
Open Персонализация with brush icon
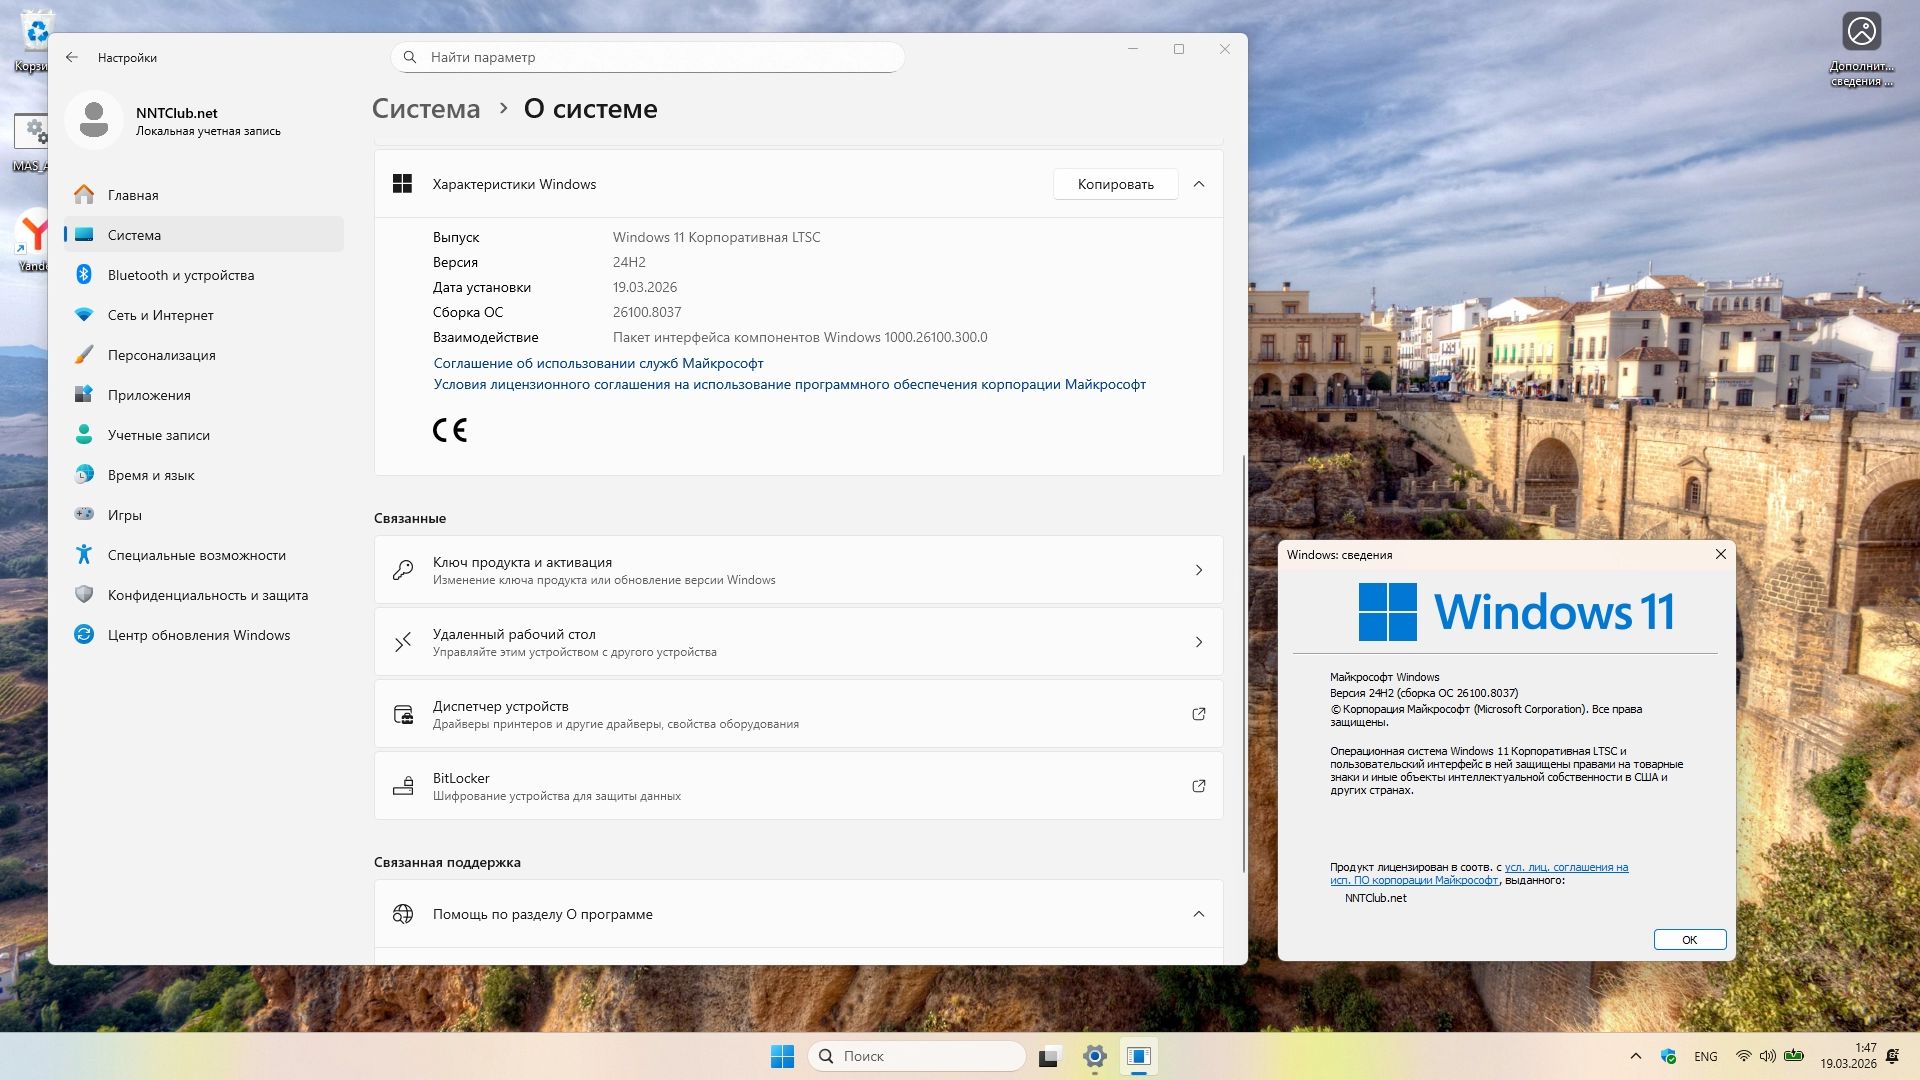point(161,355)
